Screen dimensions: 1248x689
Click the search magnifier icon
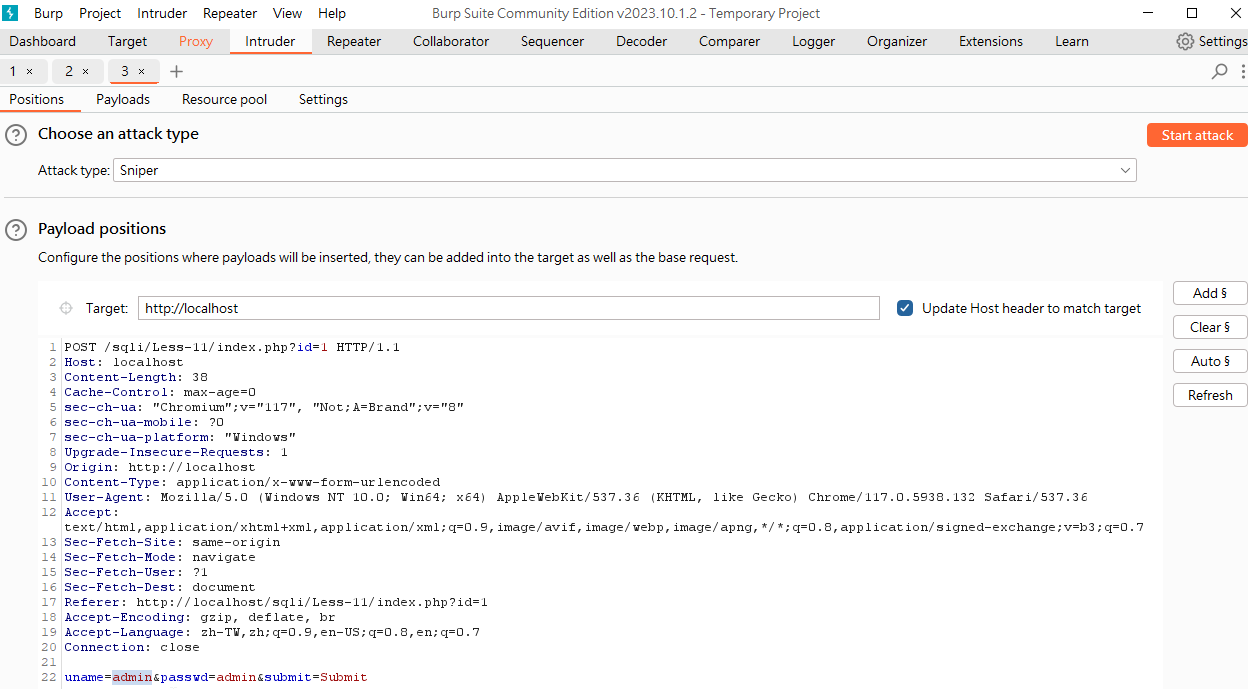point(1220,71)
